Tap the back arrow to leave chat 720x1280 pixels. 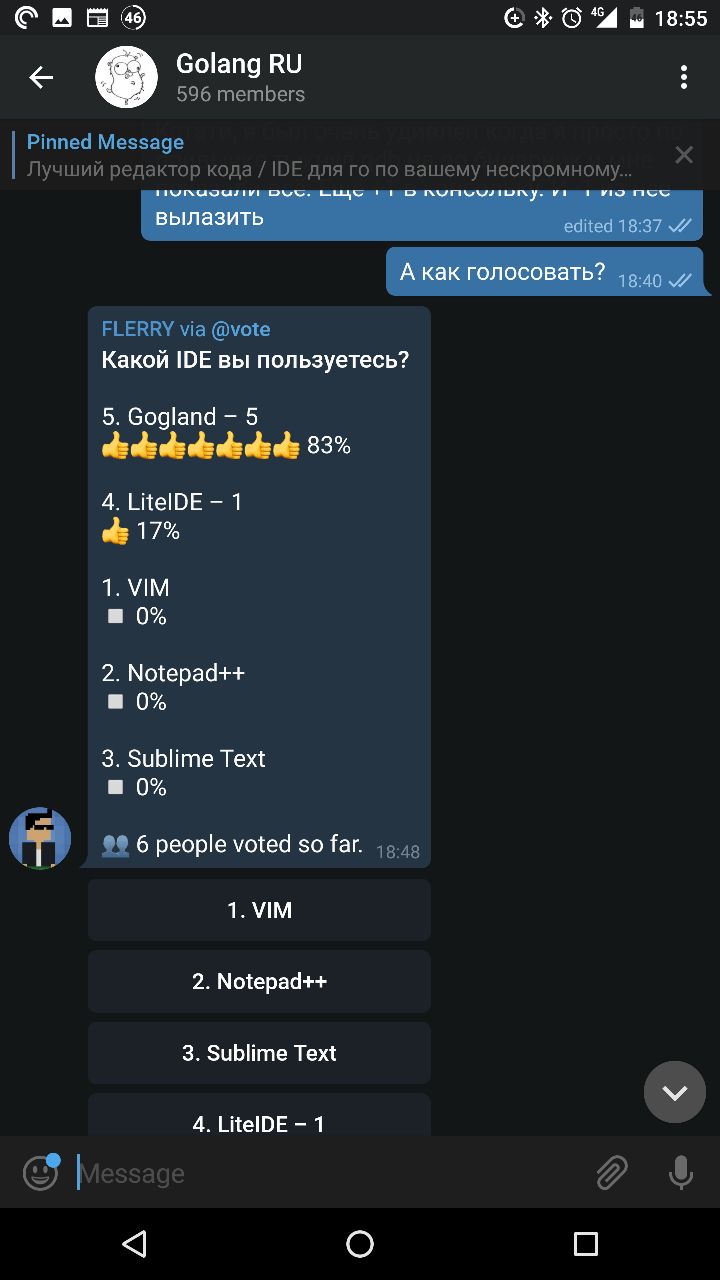coord(41,77)
